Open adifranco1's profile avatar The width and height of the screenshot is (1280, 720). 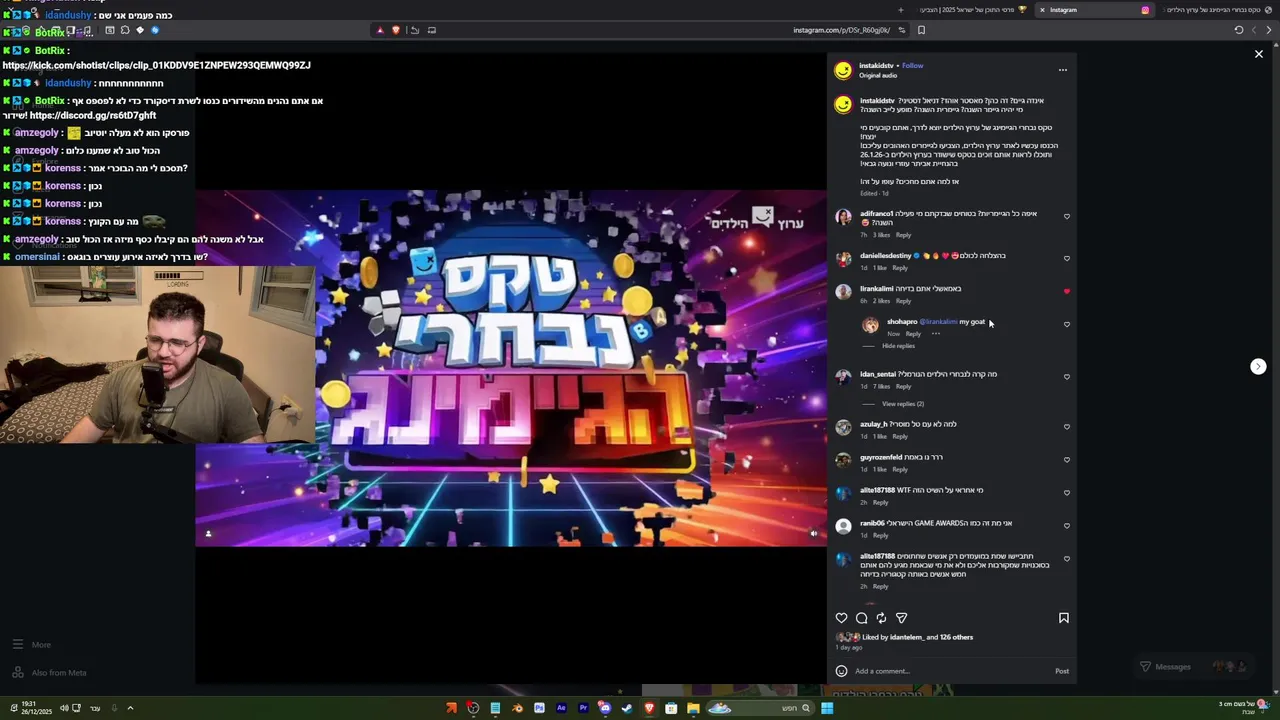tap(843, 217)
